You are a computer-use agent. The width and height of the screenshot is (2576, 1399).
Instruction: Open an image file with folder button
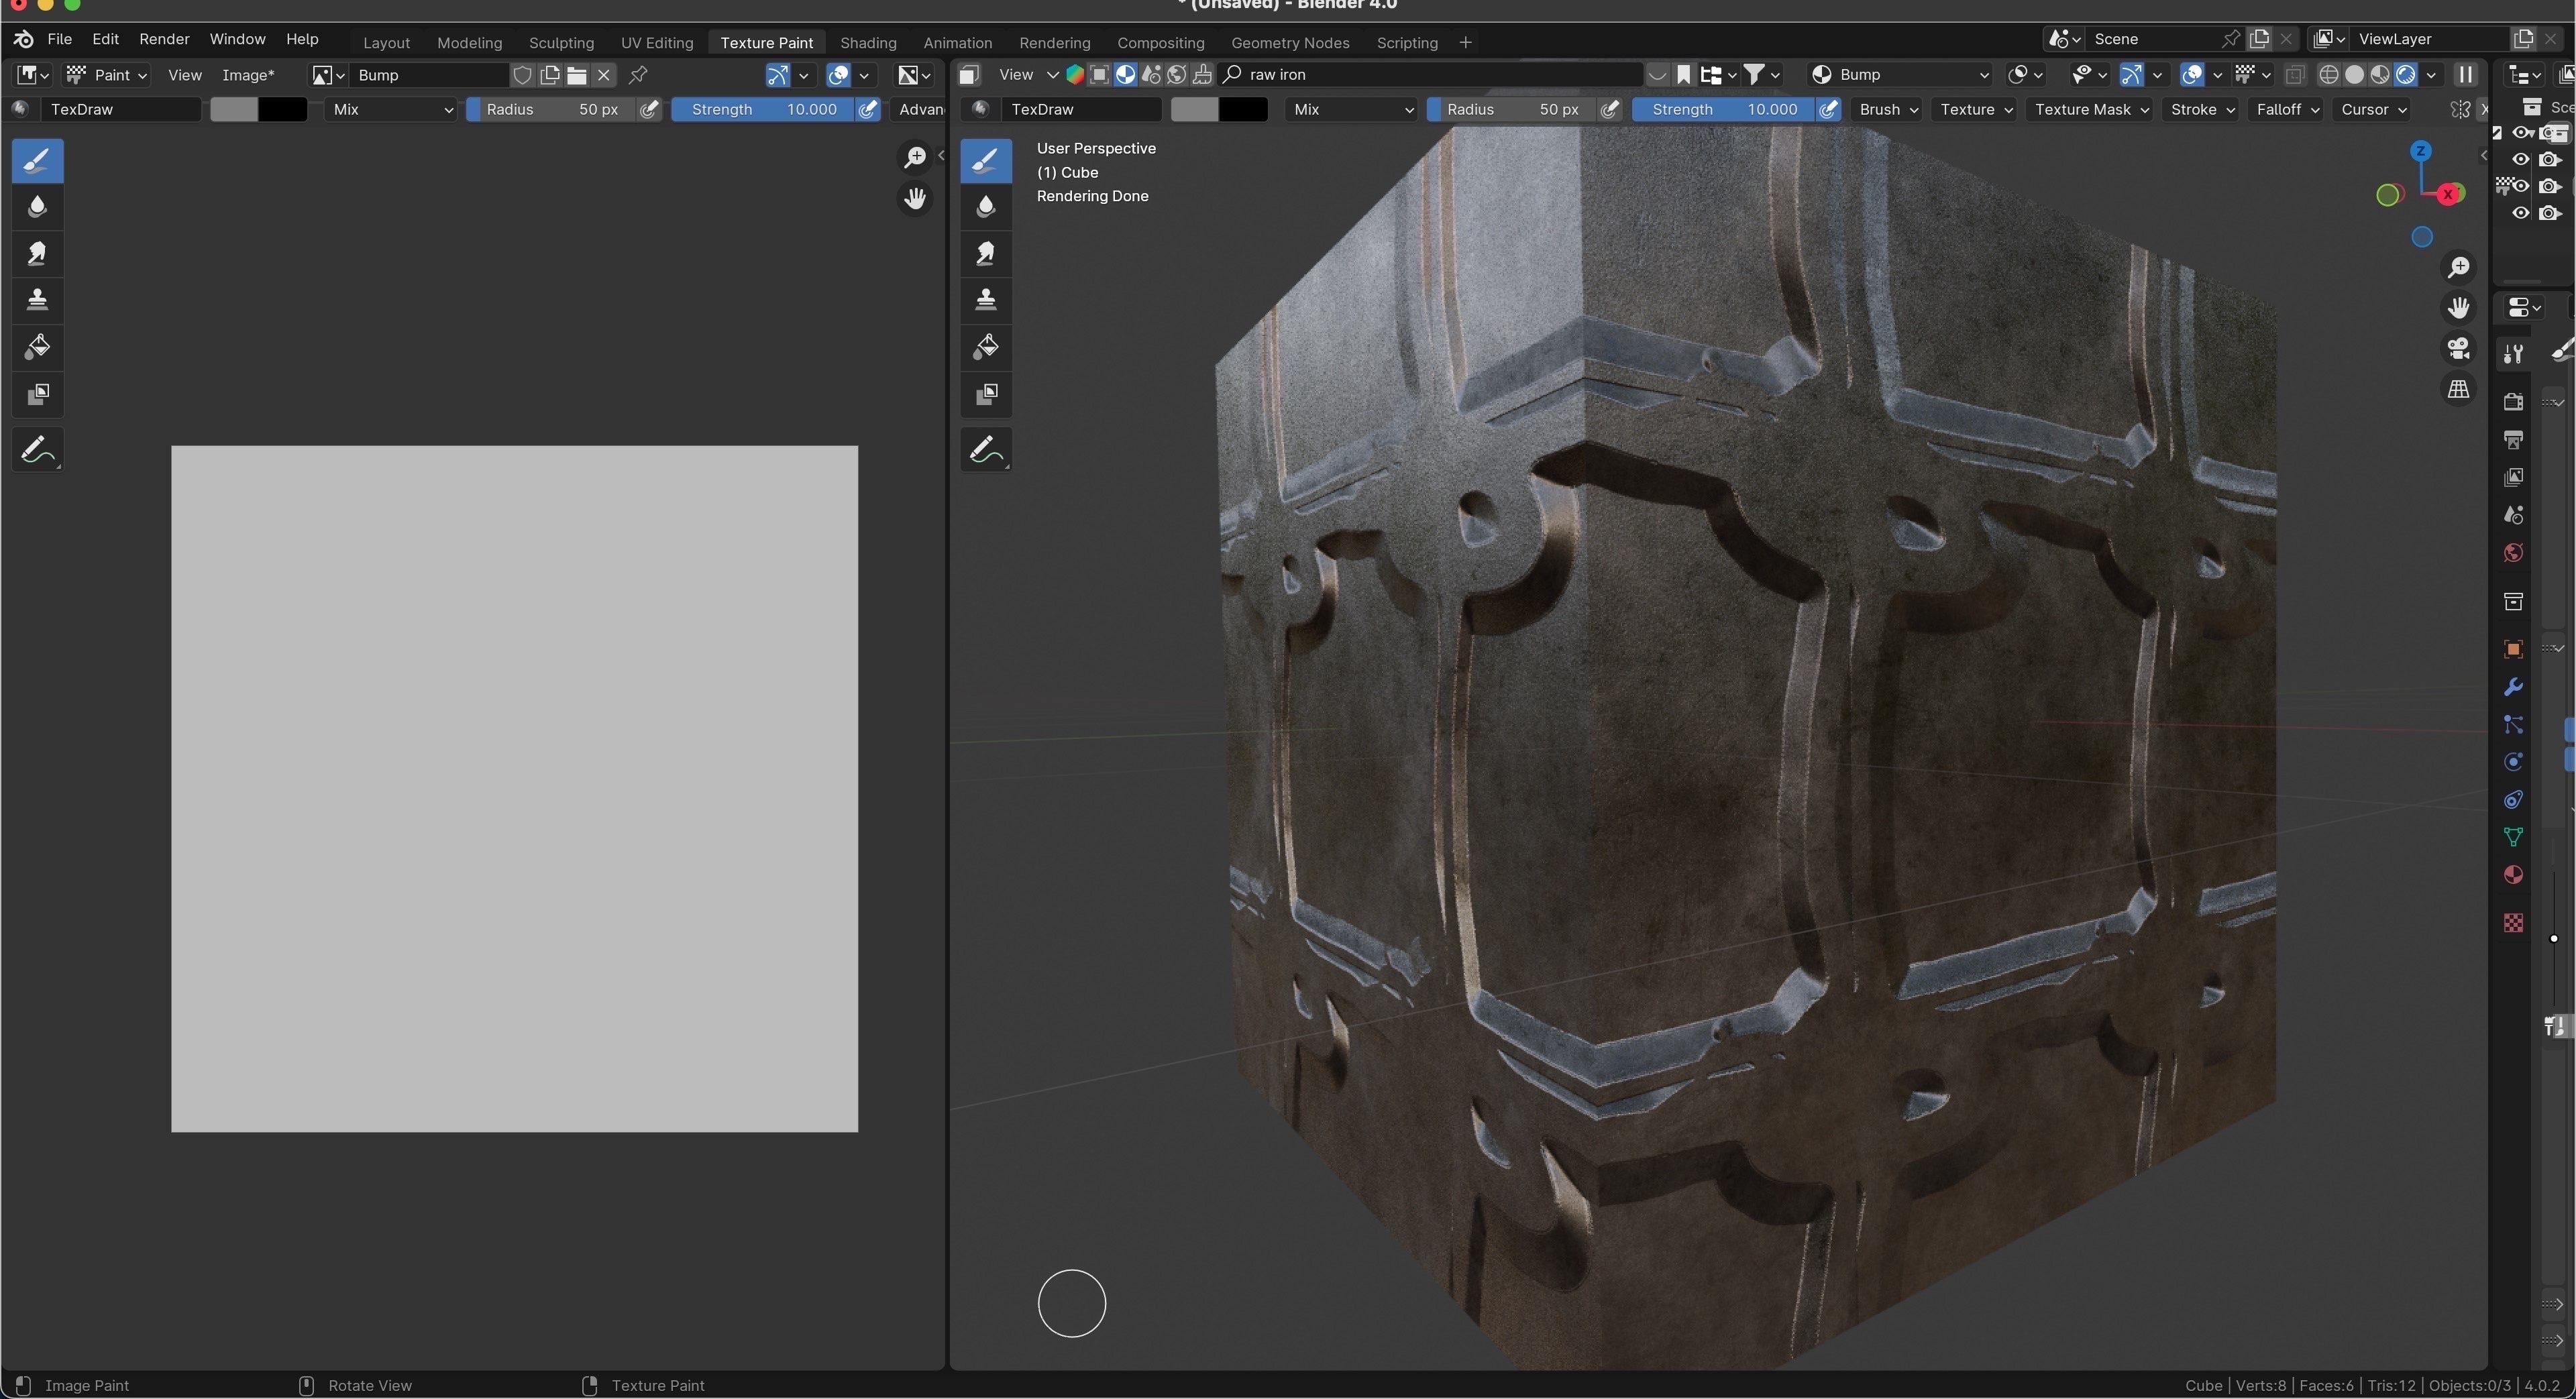pos(577,75)
